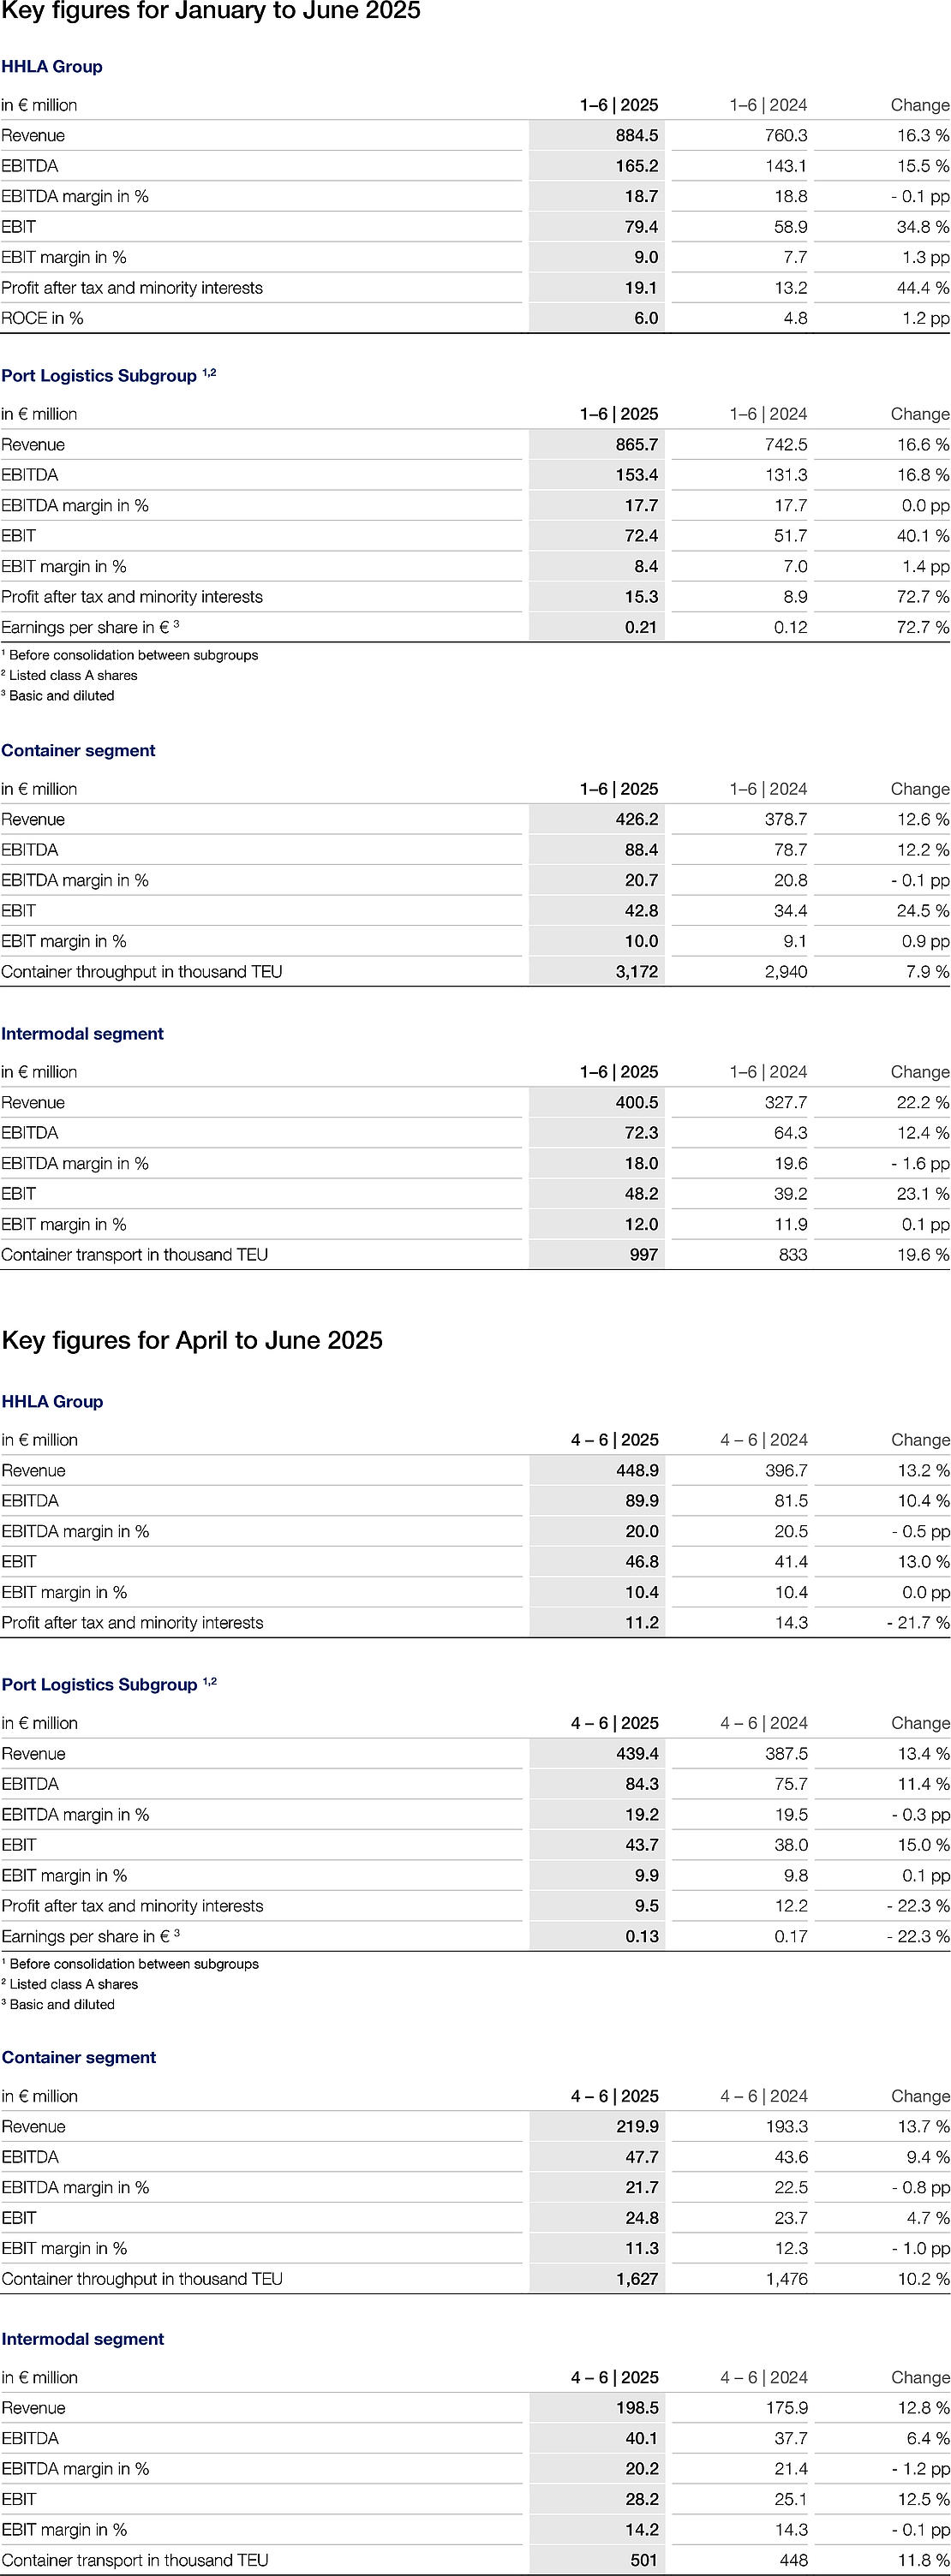Click the container throughput value 3,172
Viewport: 951px width, 2576px height.
click(x=636, y=972)
